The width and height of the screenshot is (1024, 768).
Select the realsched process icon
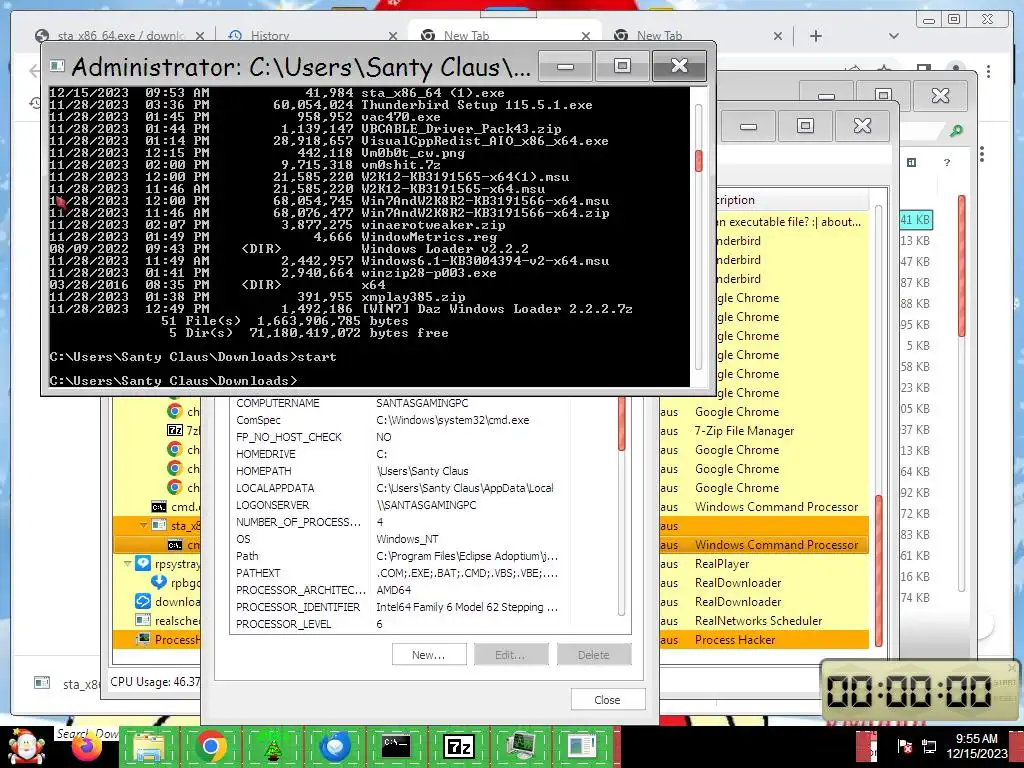[x=143, y=620]
